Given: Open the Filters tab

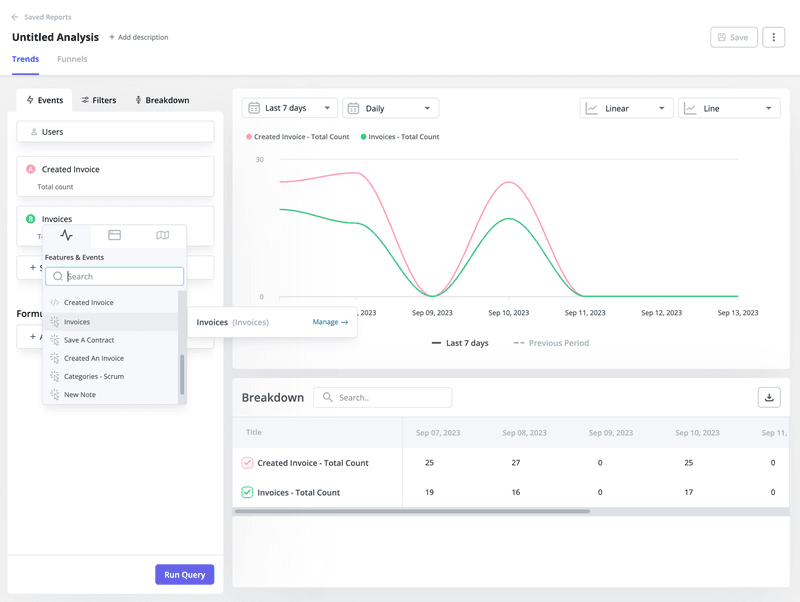Looking at the screenshot, I should click(99, 100).
